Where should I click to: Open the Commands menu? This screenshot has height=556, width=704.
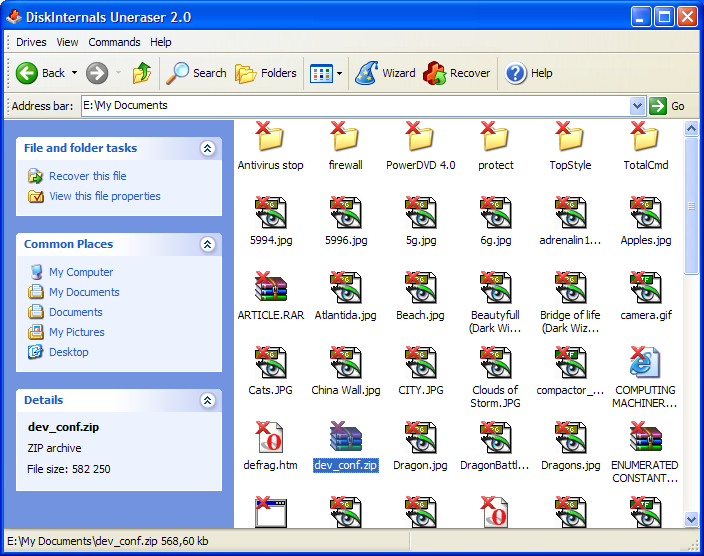click(114, 42)
